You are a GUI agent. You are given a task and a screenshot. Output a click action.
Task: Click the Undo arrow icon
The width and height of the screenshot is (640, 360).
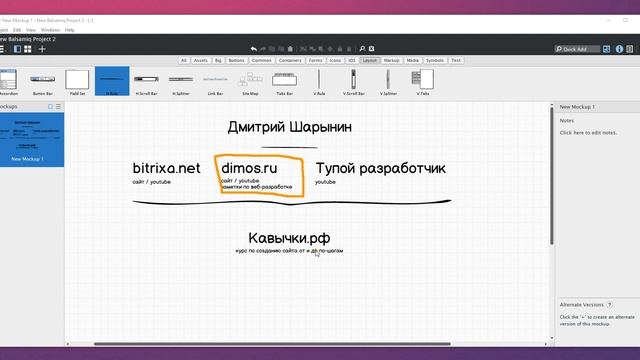click(253, 49)
